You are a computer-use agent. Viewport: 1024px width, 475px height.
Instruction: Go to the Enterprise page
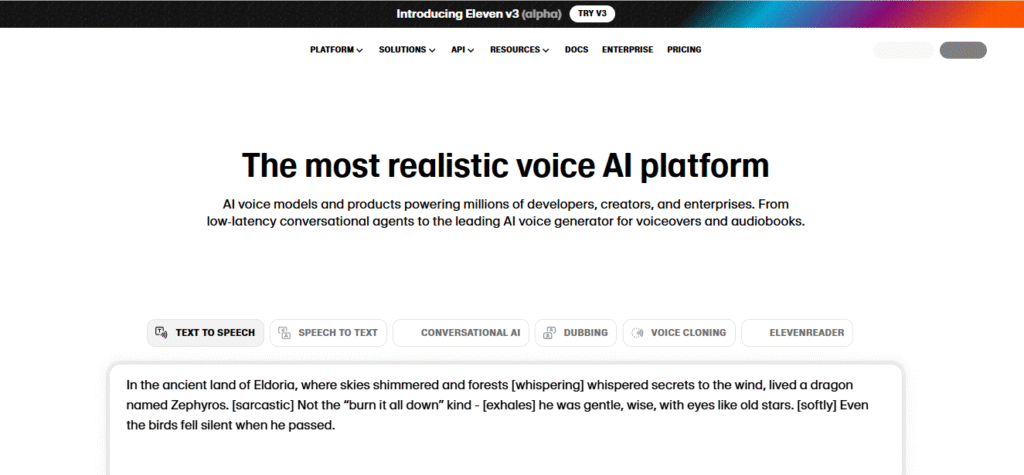628,50
